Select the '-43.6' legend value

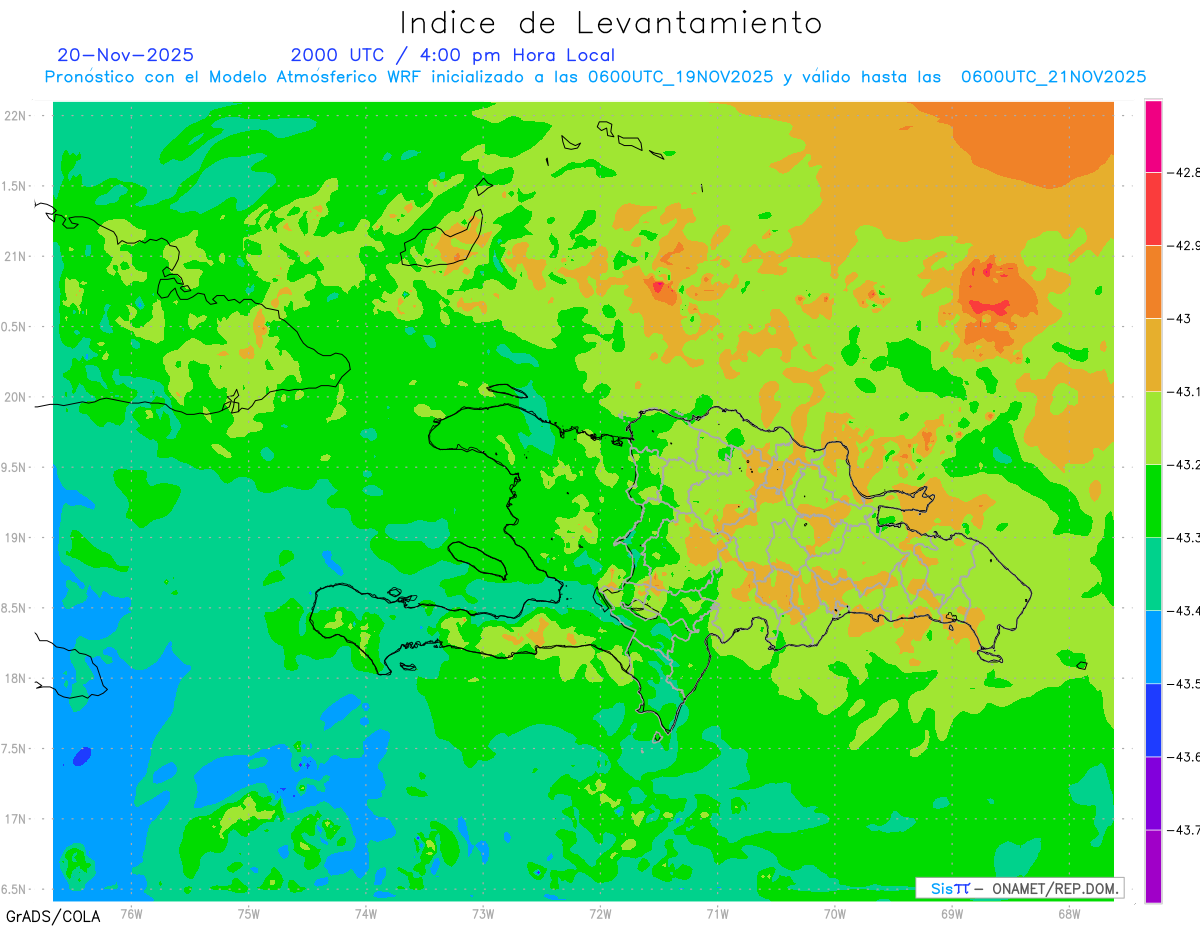(1184, 757)
